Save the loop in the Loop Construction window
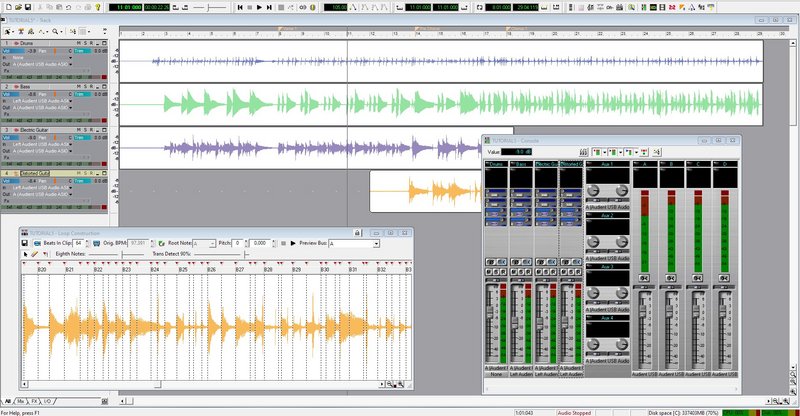Viewport: 800px width, 416px height. pos(24,243)
